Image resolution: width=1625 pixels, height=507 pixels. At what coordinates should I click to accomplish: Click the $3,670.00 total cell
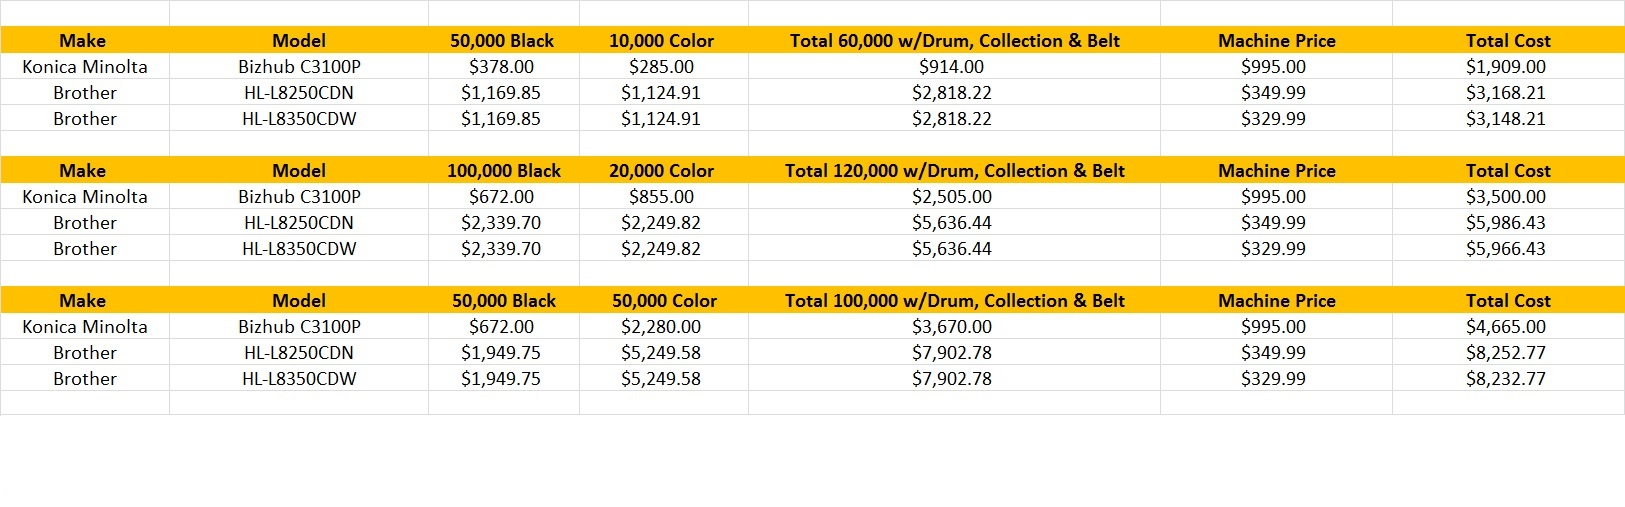coord(951,327)
